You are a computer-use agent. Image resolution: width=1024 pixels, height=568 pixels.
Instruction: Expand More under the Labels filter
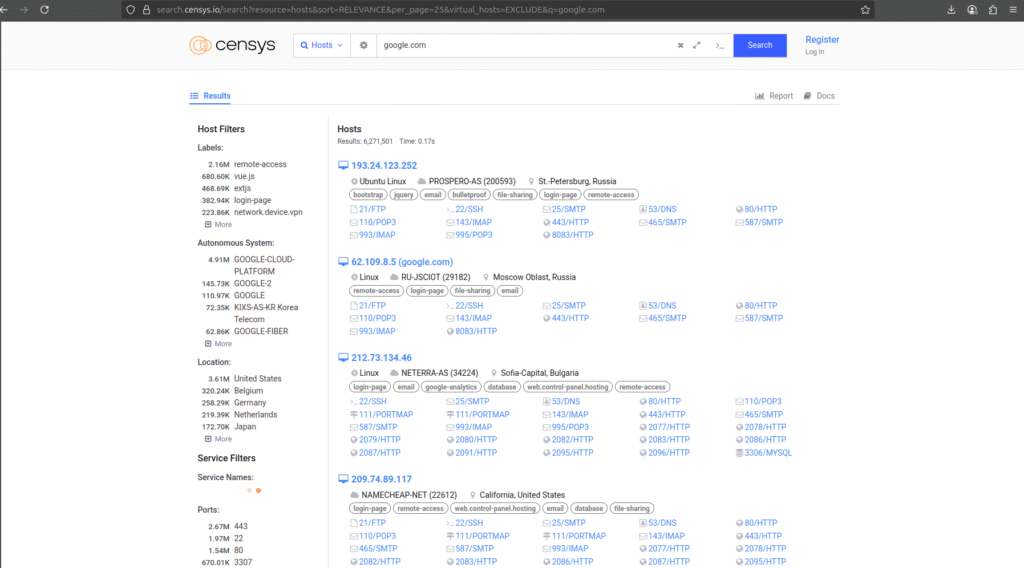[x=217, y=225]
